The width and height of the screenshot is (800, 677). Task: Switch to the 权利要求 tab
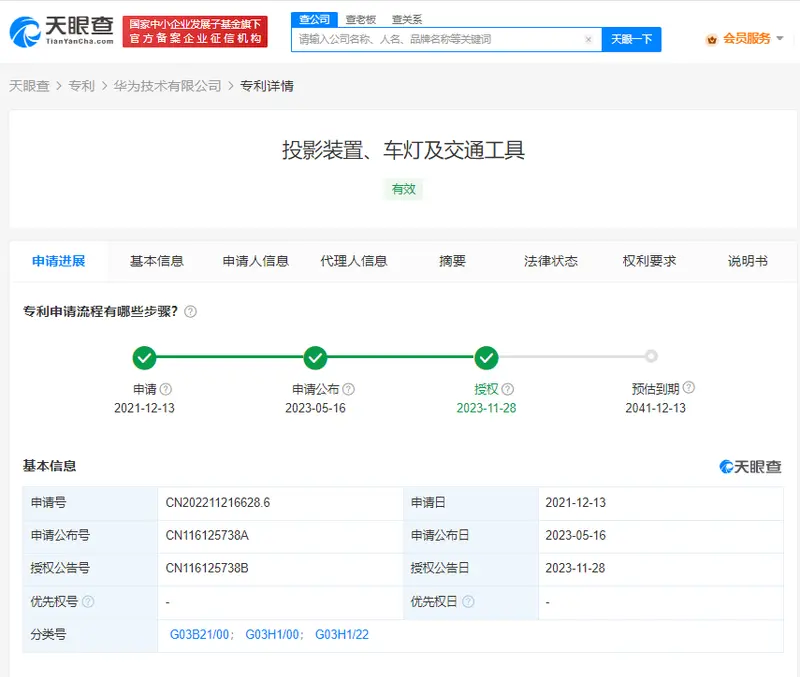649,261
